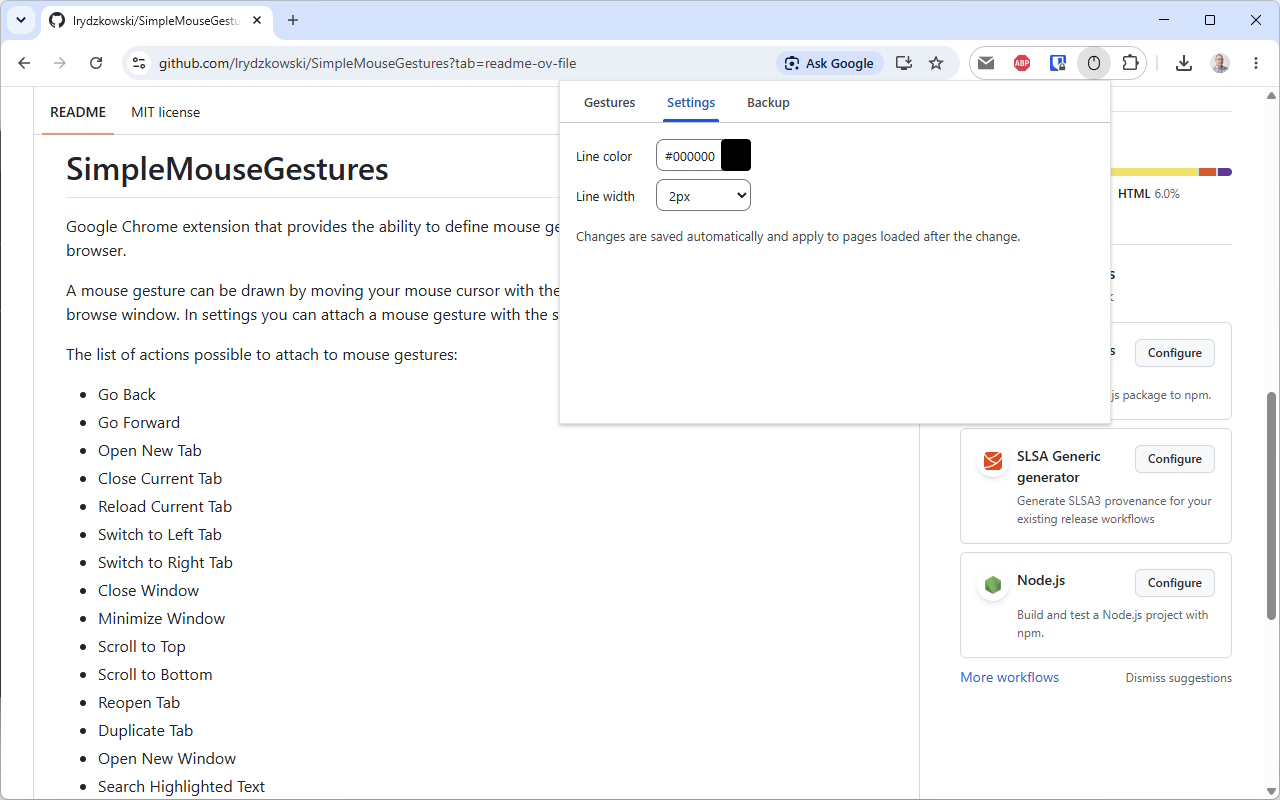Viewport: 1280px width, 800px height.
Task: Open the ABP Adblock Plus extension
Action: (1022, 63)
